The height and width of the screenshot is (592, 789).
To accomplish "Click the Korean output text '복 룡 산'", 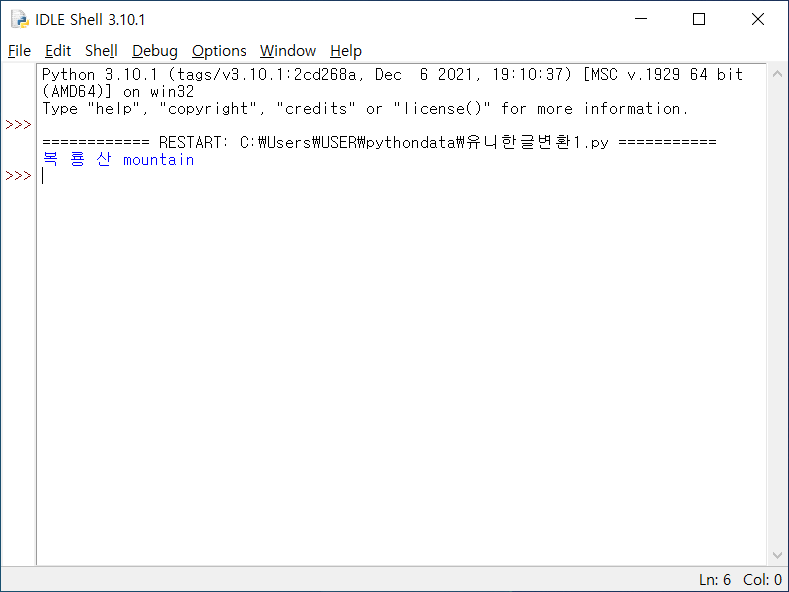I will [x=77, y=159].
